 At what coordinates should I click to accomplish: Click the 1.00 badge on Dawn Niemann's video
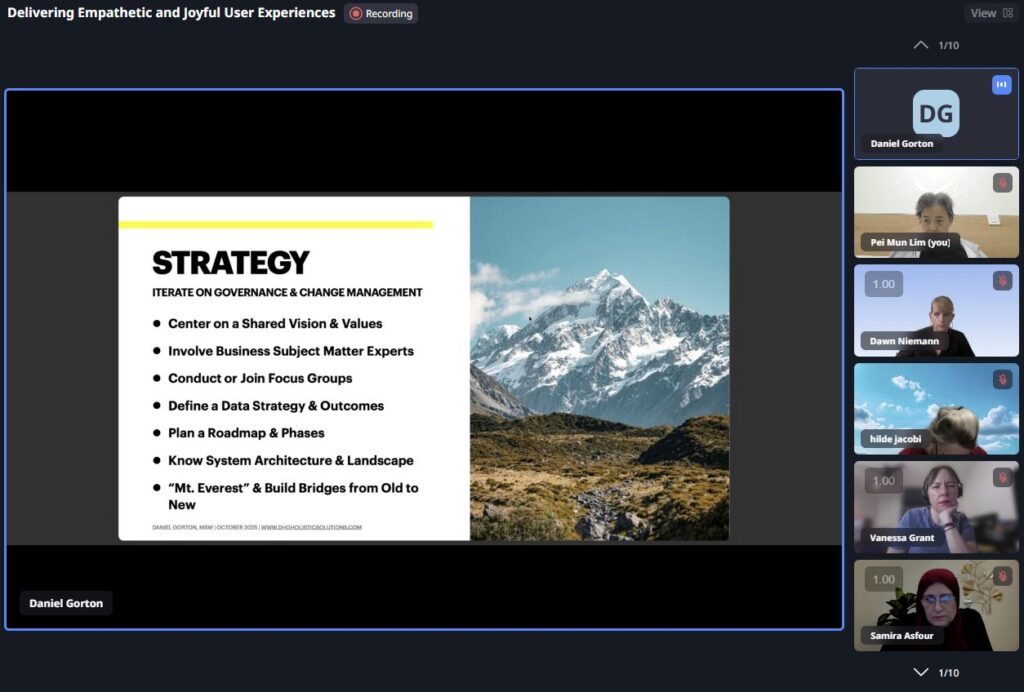[883, 284]
